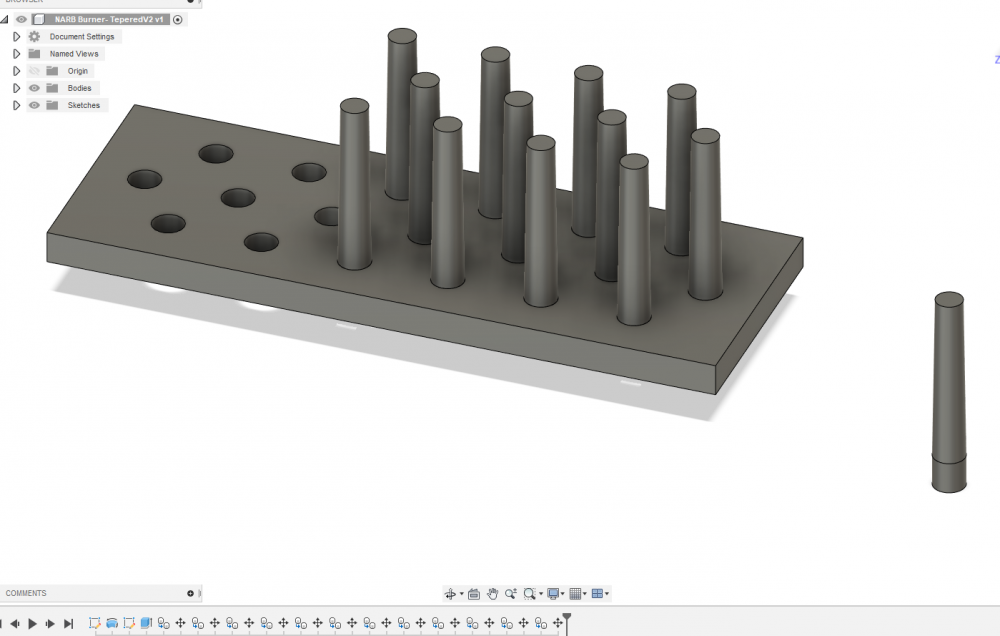The width and height of the screenshot is (1000, 636).
Task: Expand the Bodies node
Action: (x=17, y=88)
